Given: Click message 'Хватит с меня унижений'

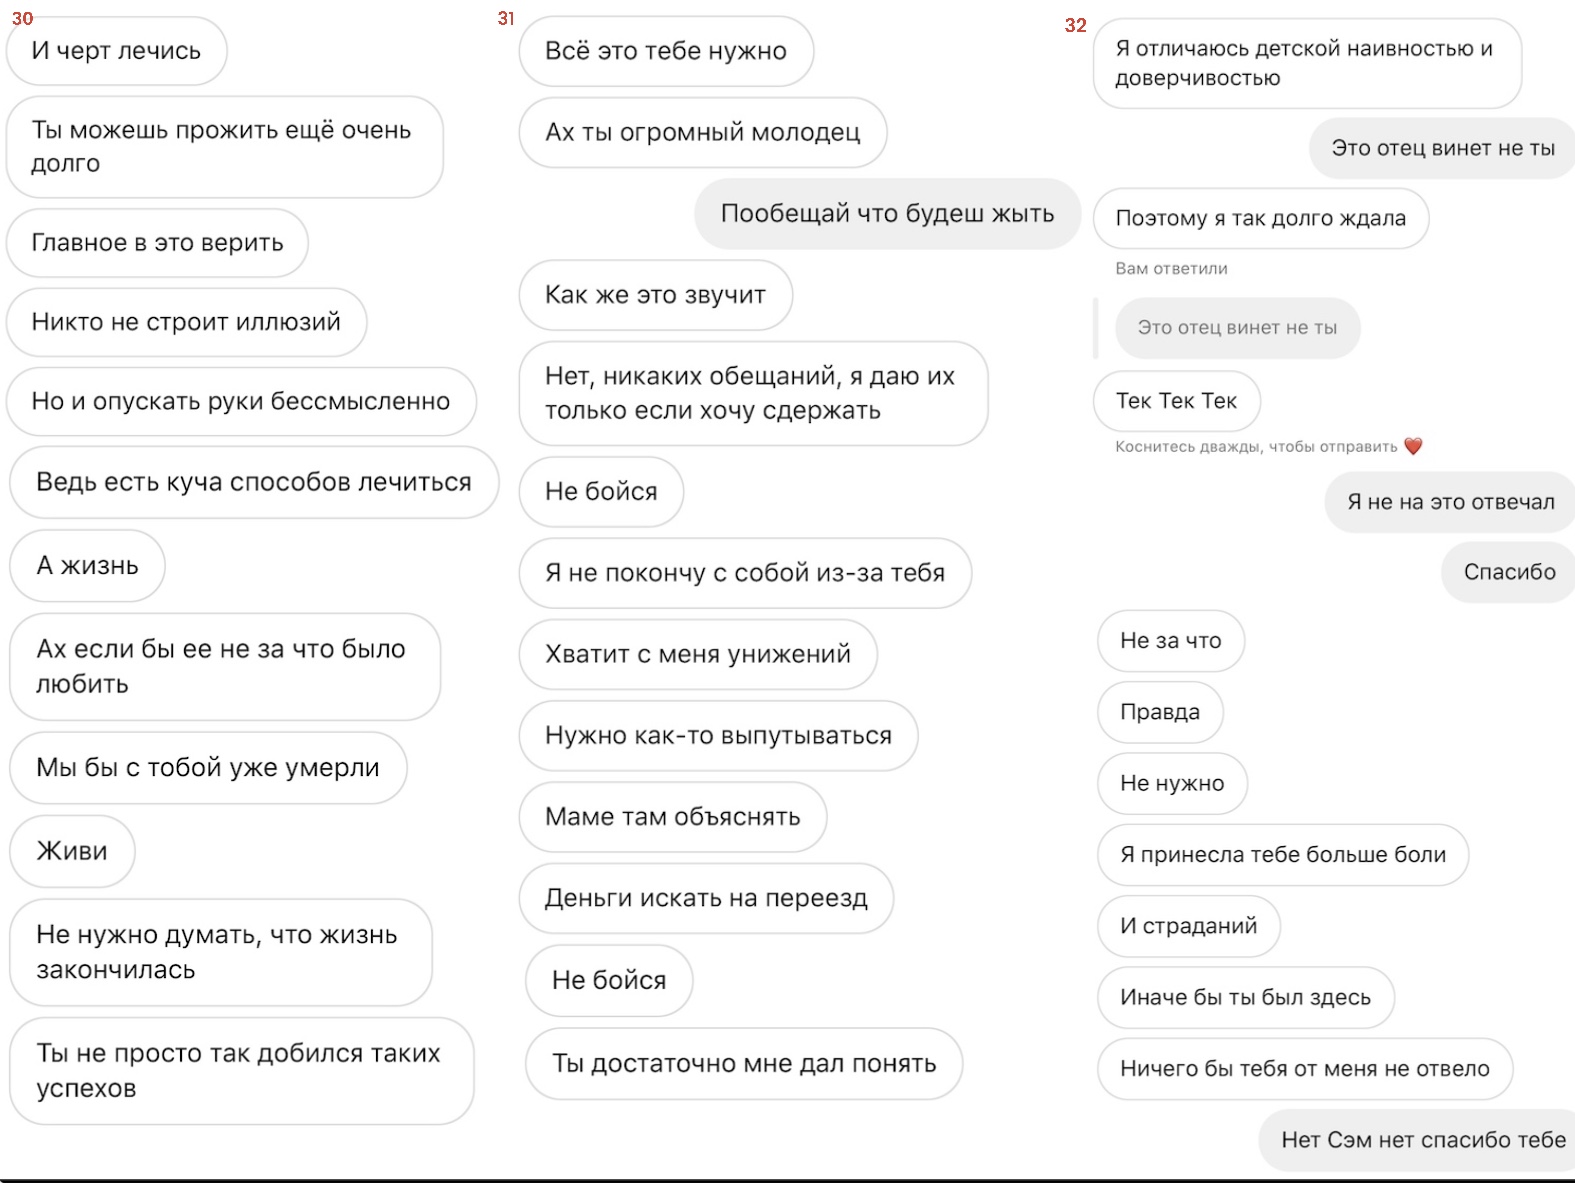Looking at the screenshot, I should 698,654.
